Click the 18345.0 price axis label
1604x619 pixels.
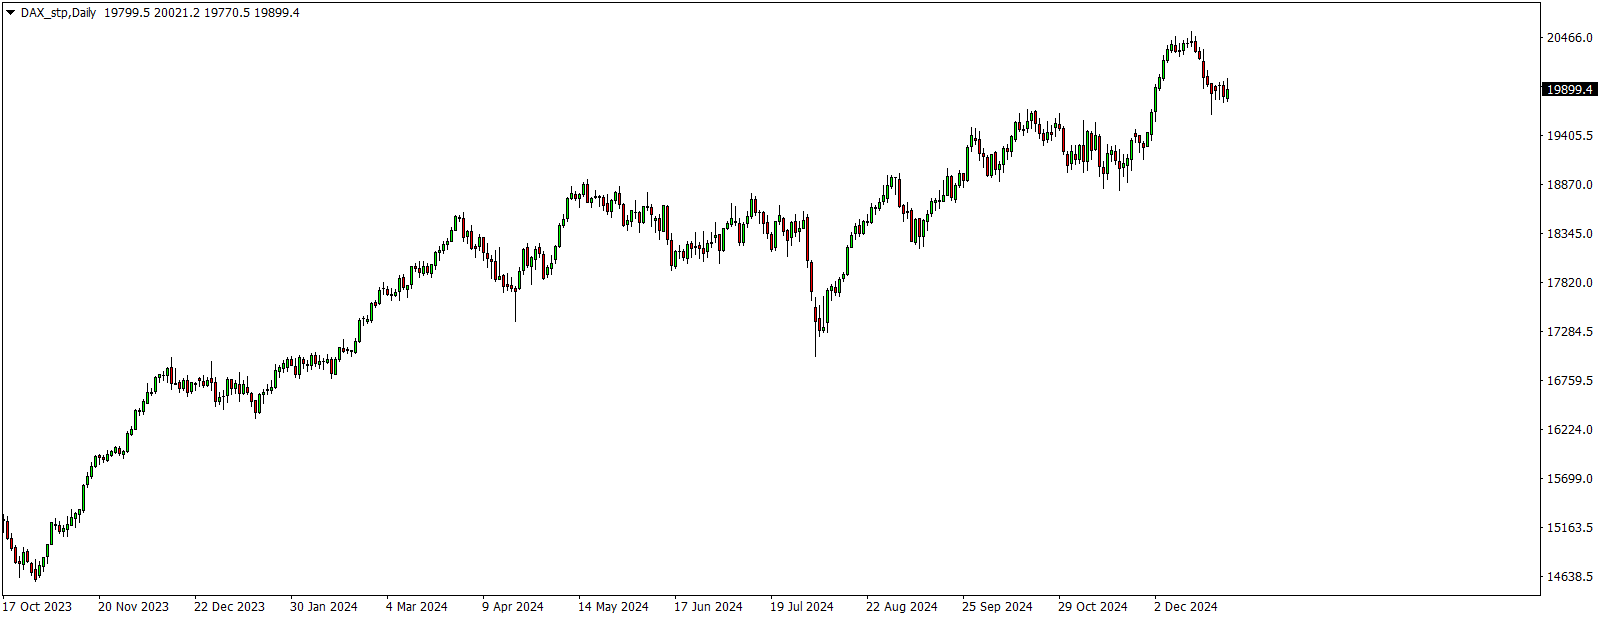1569,234
